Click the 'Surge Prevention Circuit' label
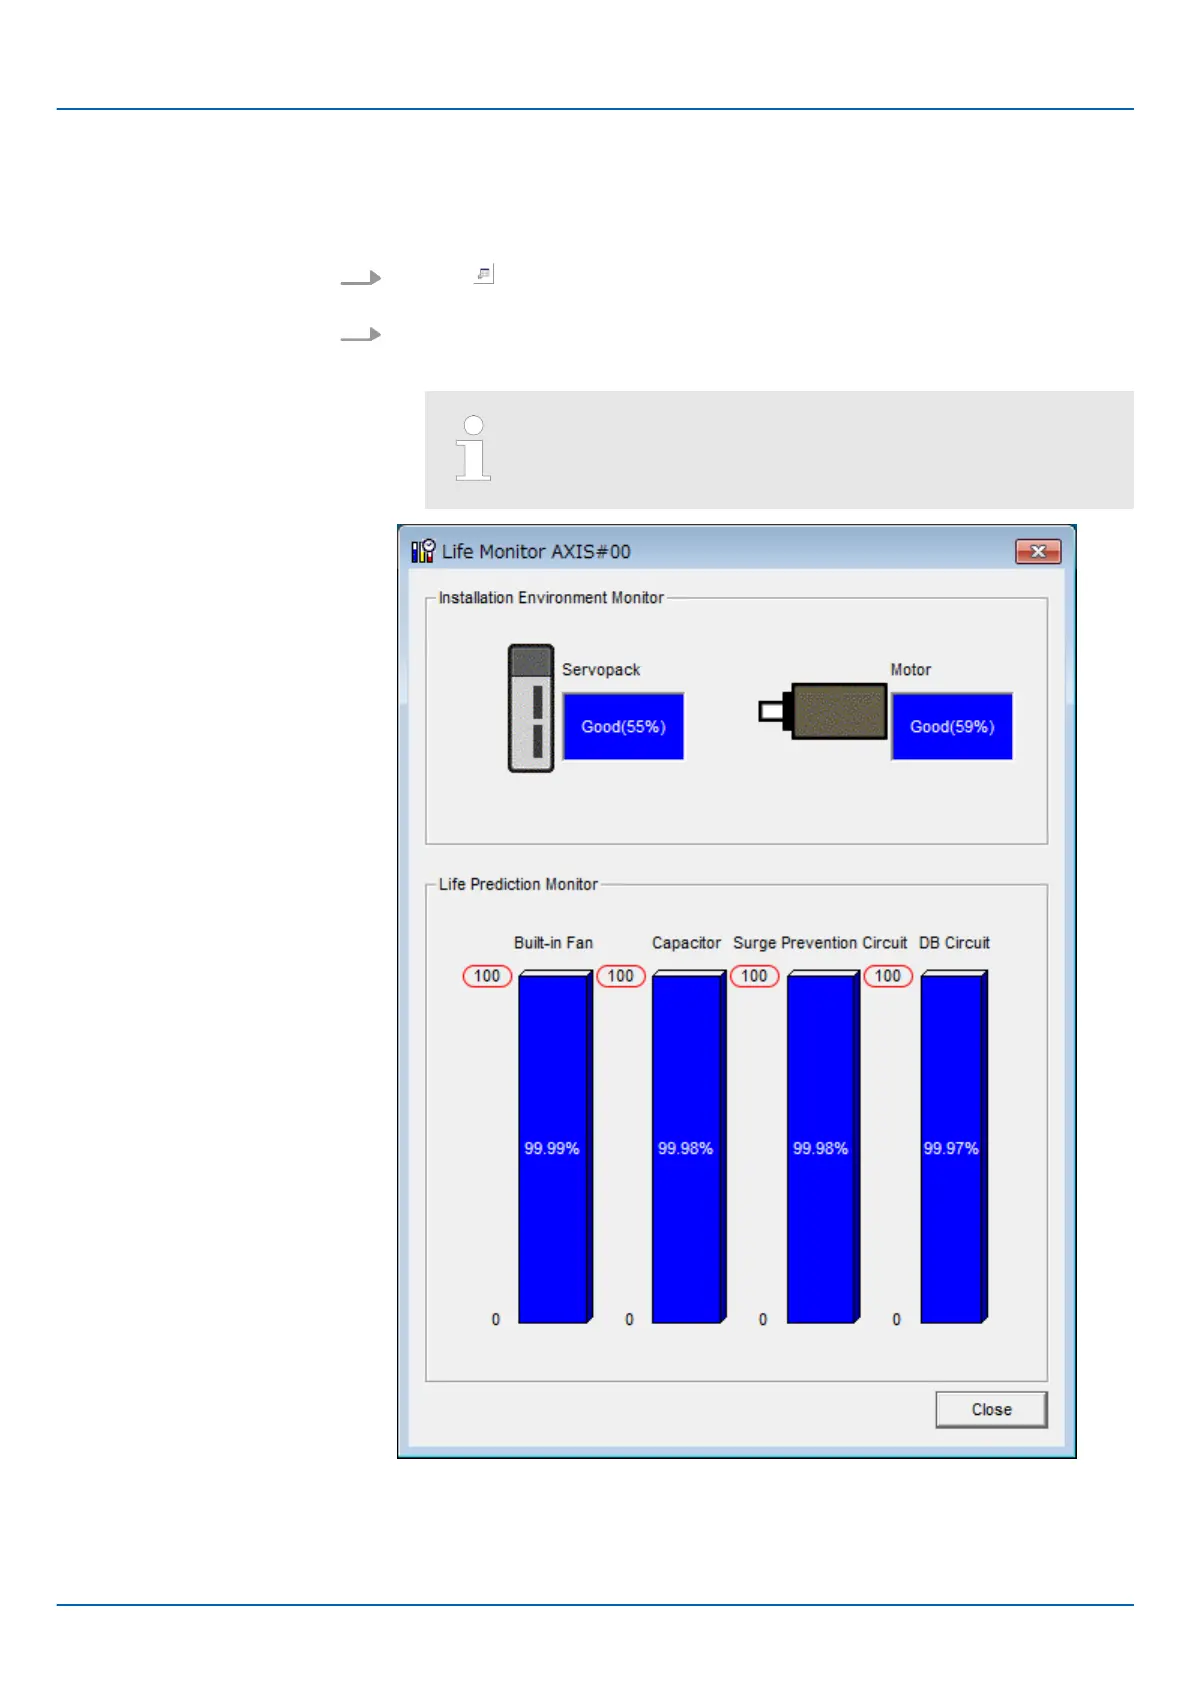 tap(820, 943)
